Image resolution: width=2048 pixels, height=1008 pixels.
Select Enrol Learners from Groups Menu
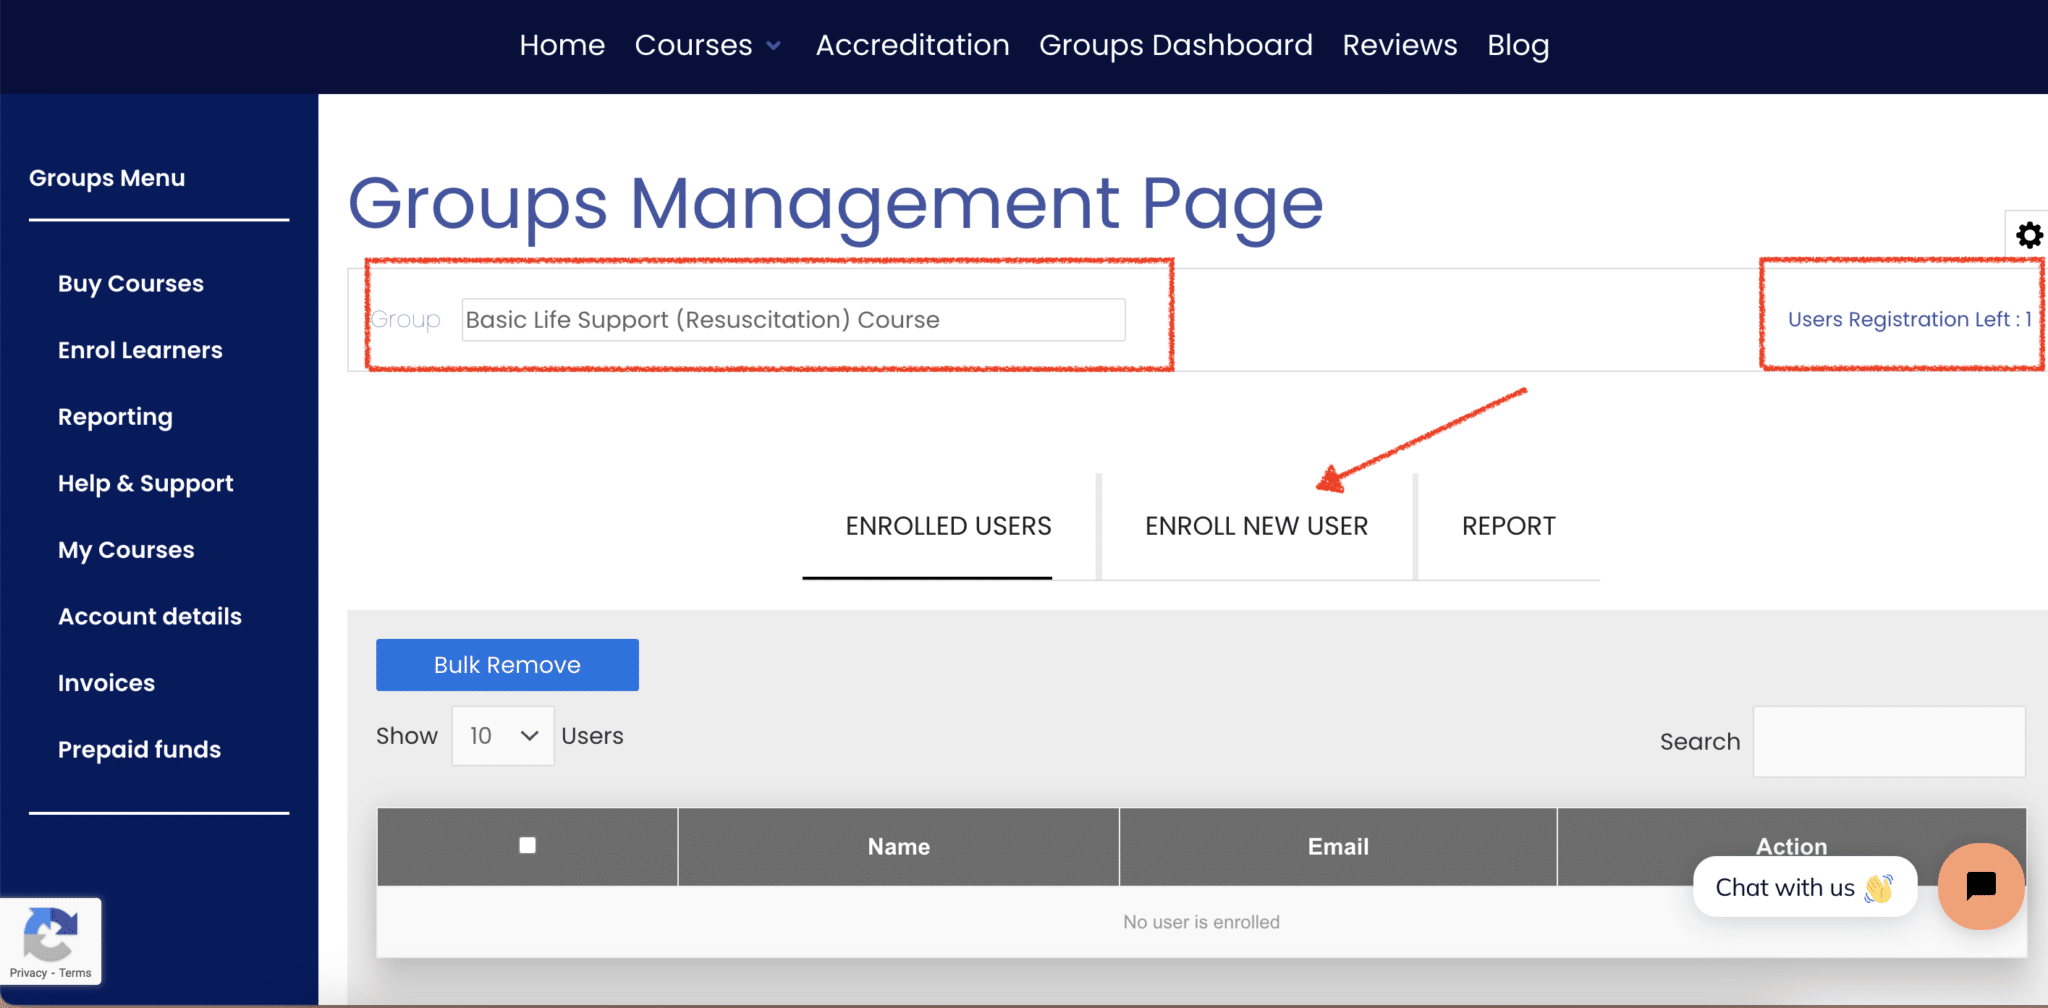(139, 350)
